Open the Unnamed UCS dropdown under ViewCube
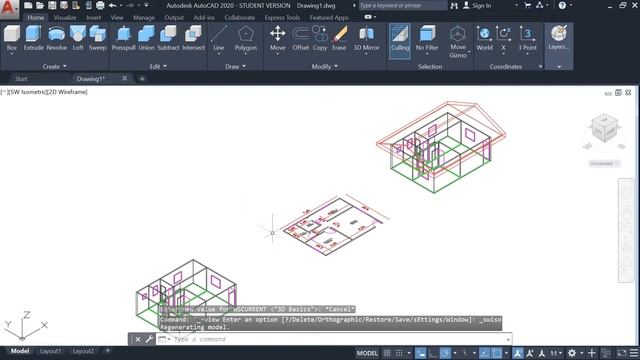This screenshot has width=640, height=360. pos(604,163)
